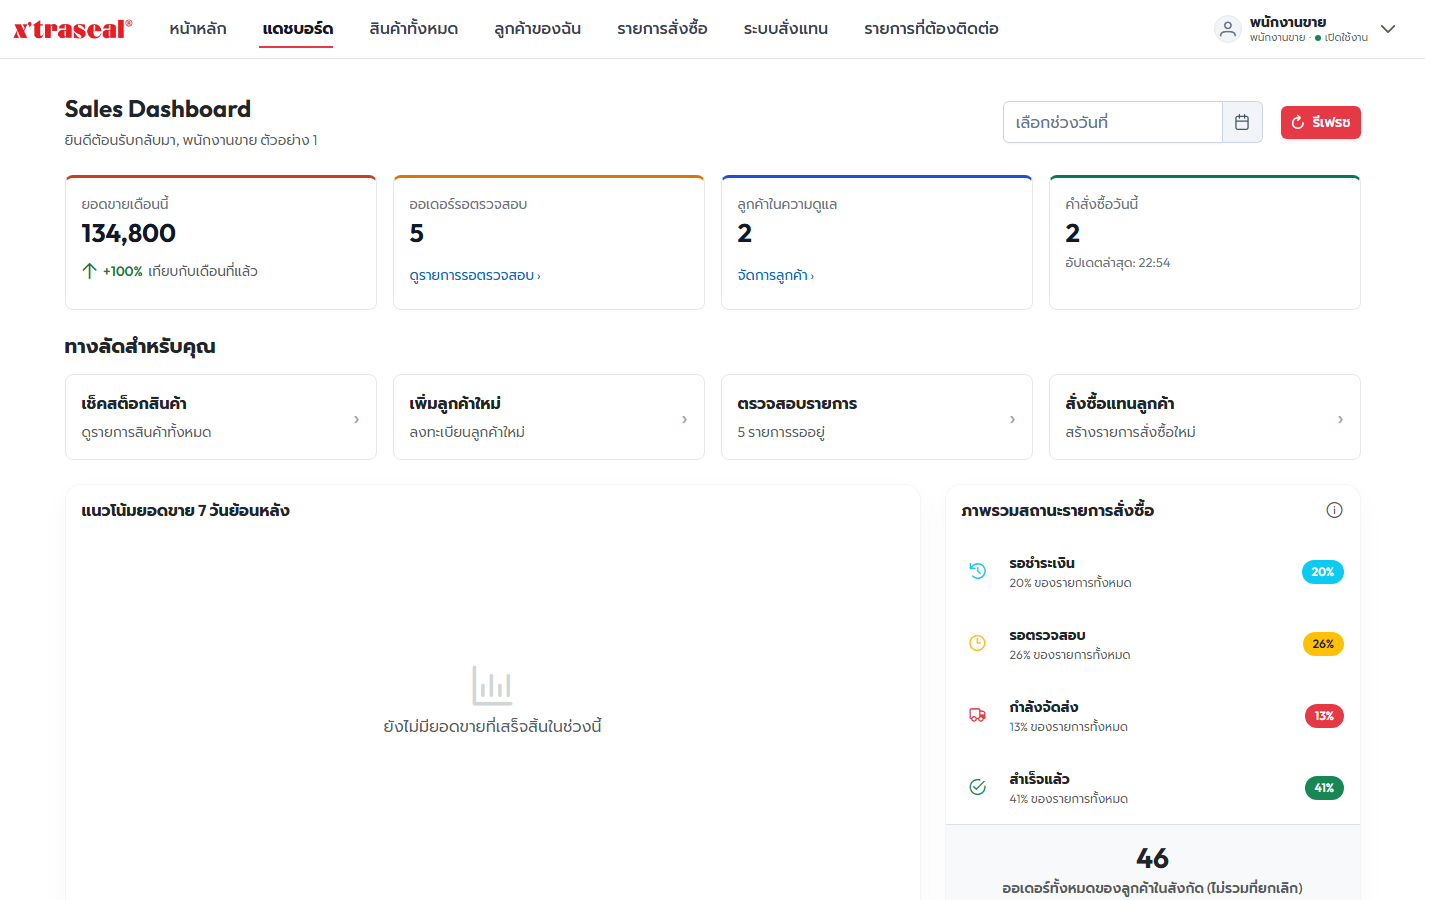Click the red 13% badge
Image resolution: width=1440 pixels, height=900 pixels.
pos(1324,716)
